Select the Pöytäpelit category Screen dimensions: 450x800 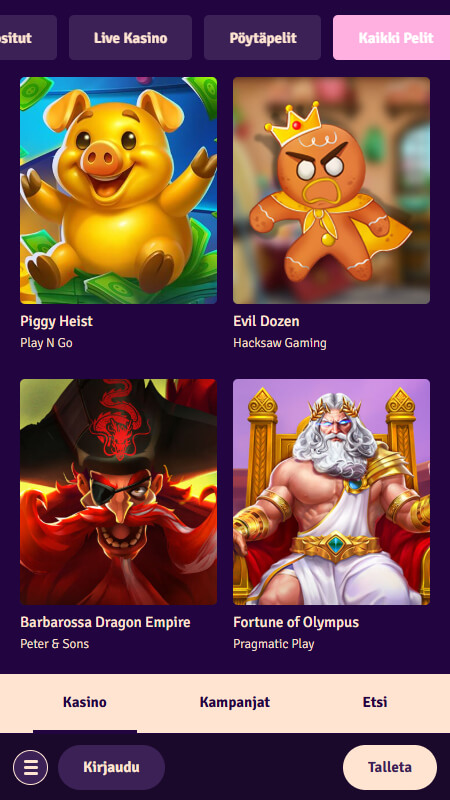click(263, 38)
